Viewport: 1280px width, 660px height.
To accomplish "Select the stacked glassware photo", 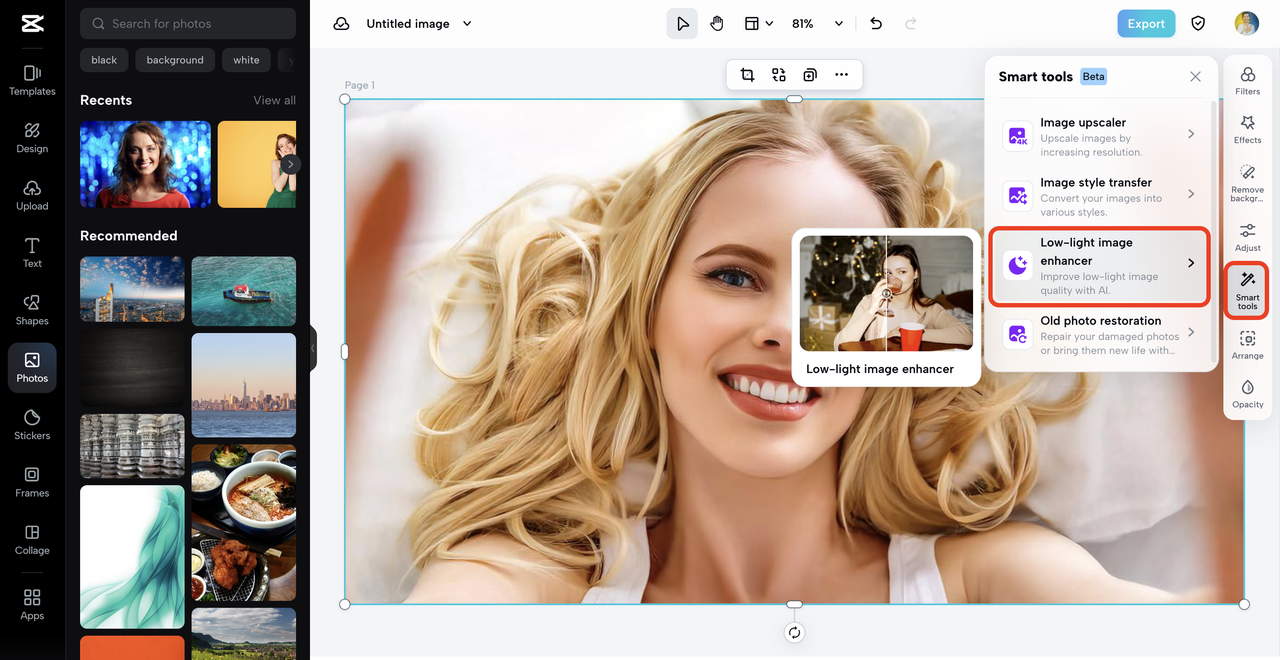I will point(132,446).
